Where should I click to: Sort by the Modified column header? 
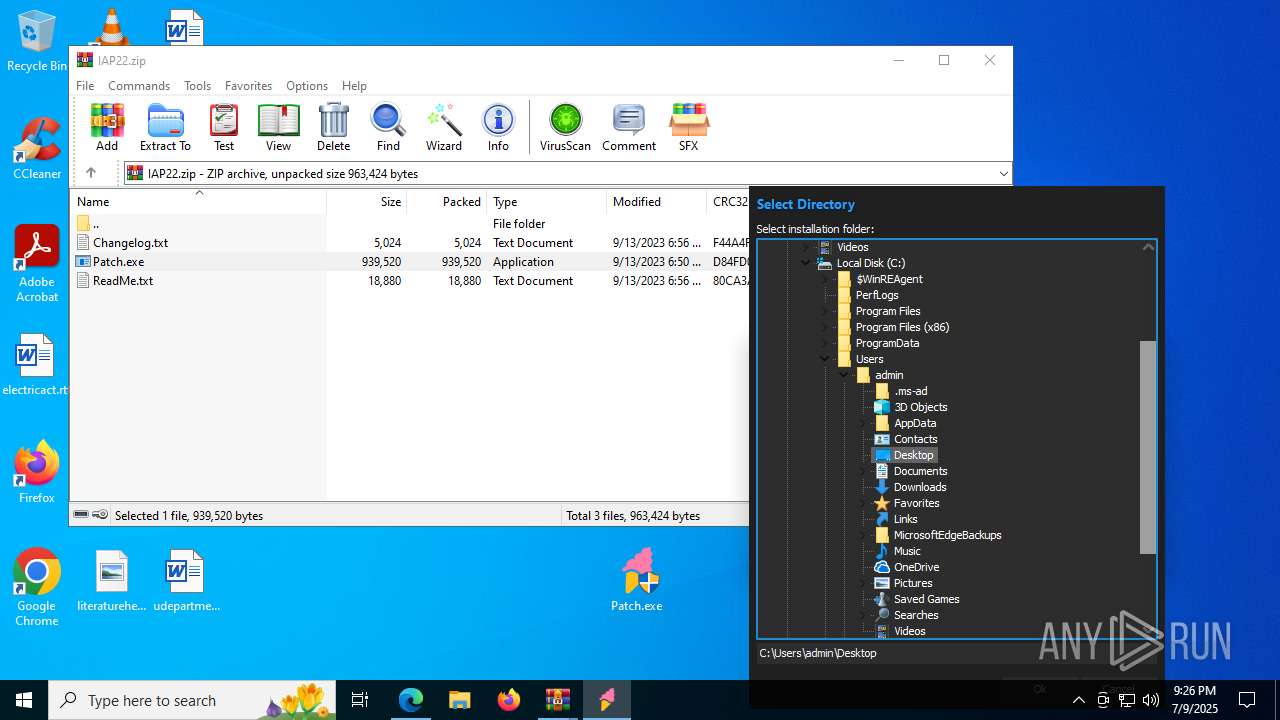[656, 202]
